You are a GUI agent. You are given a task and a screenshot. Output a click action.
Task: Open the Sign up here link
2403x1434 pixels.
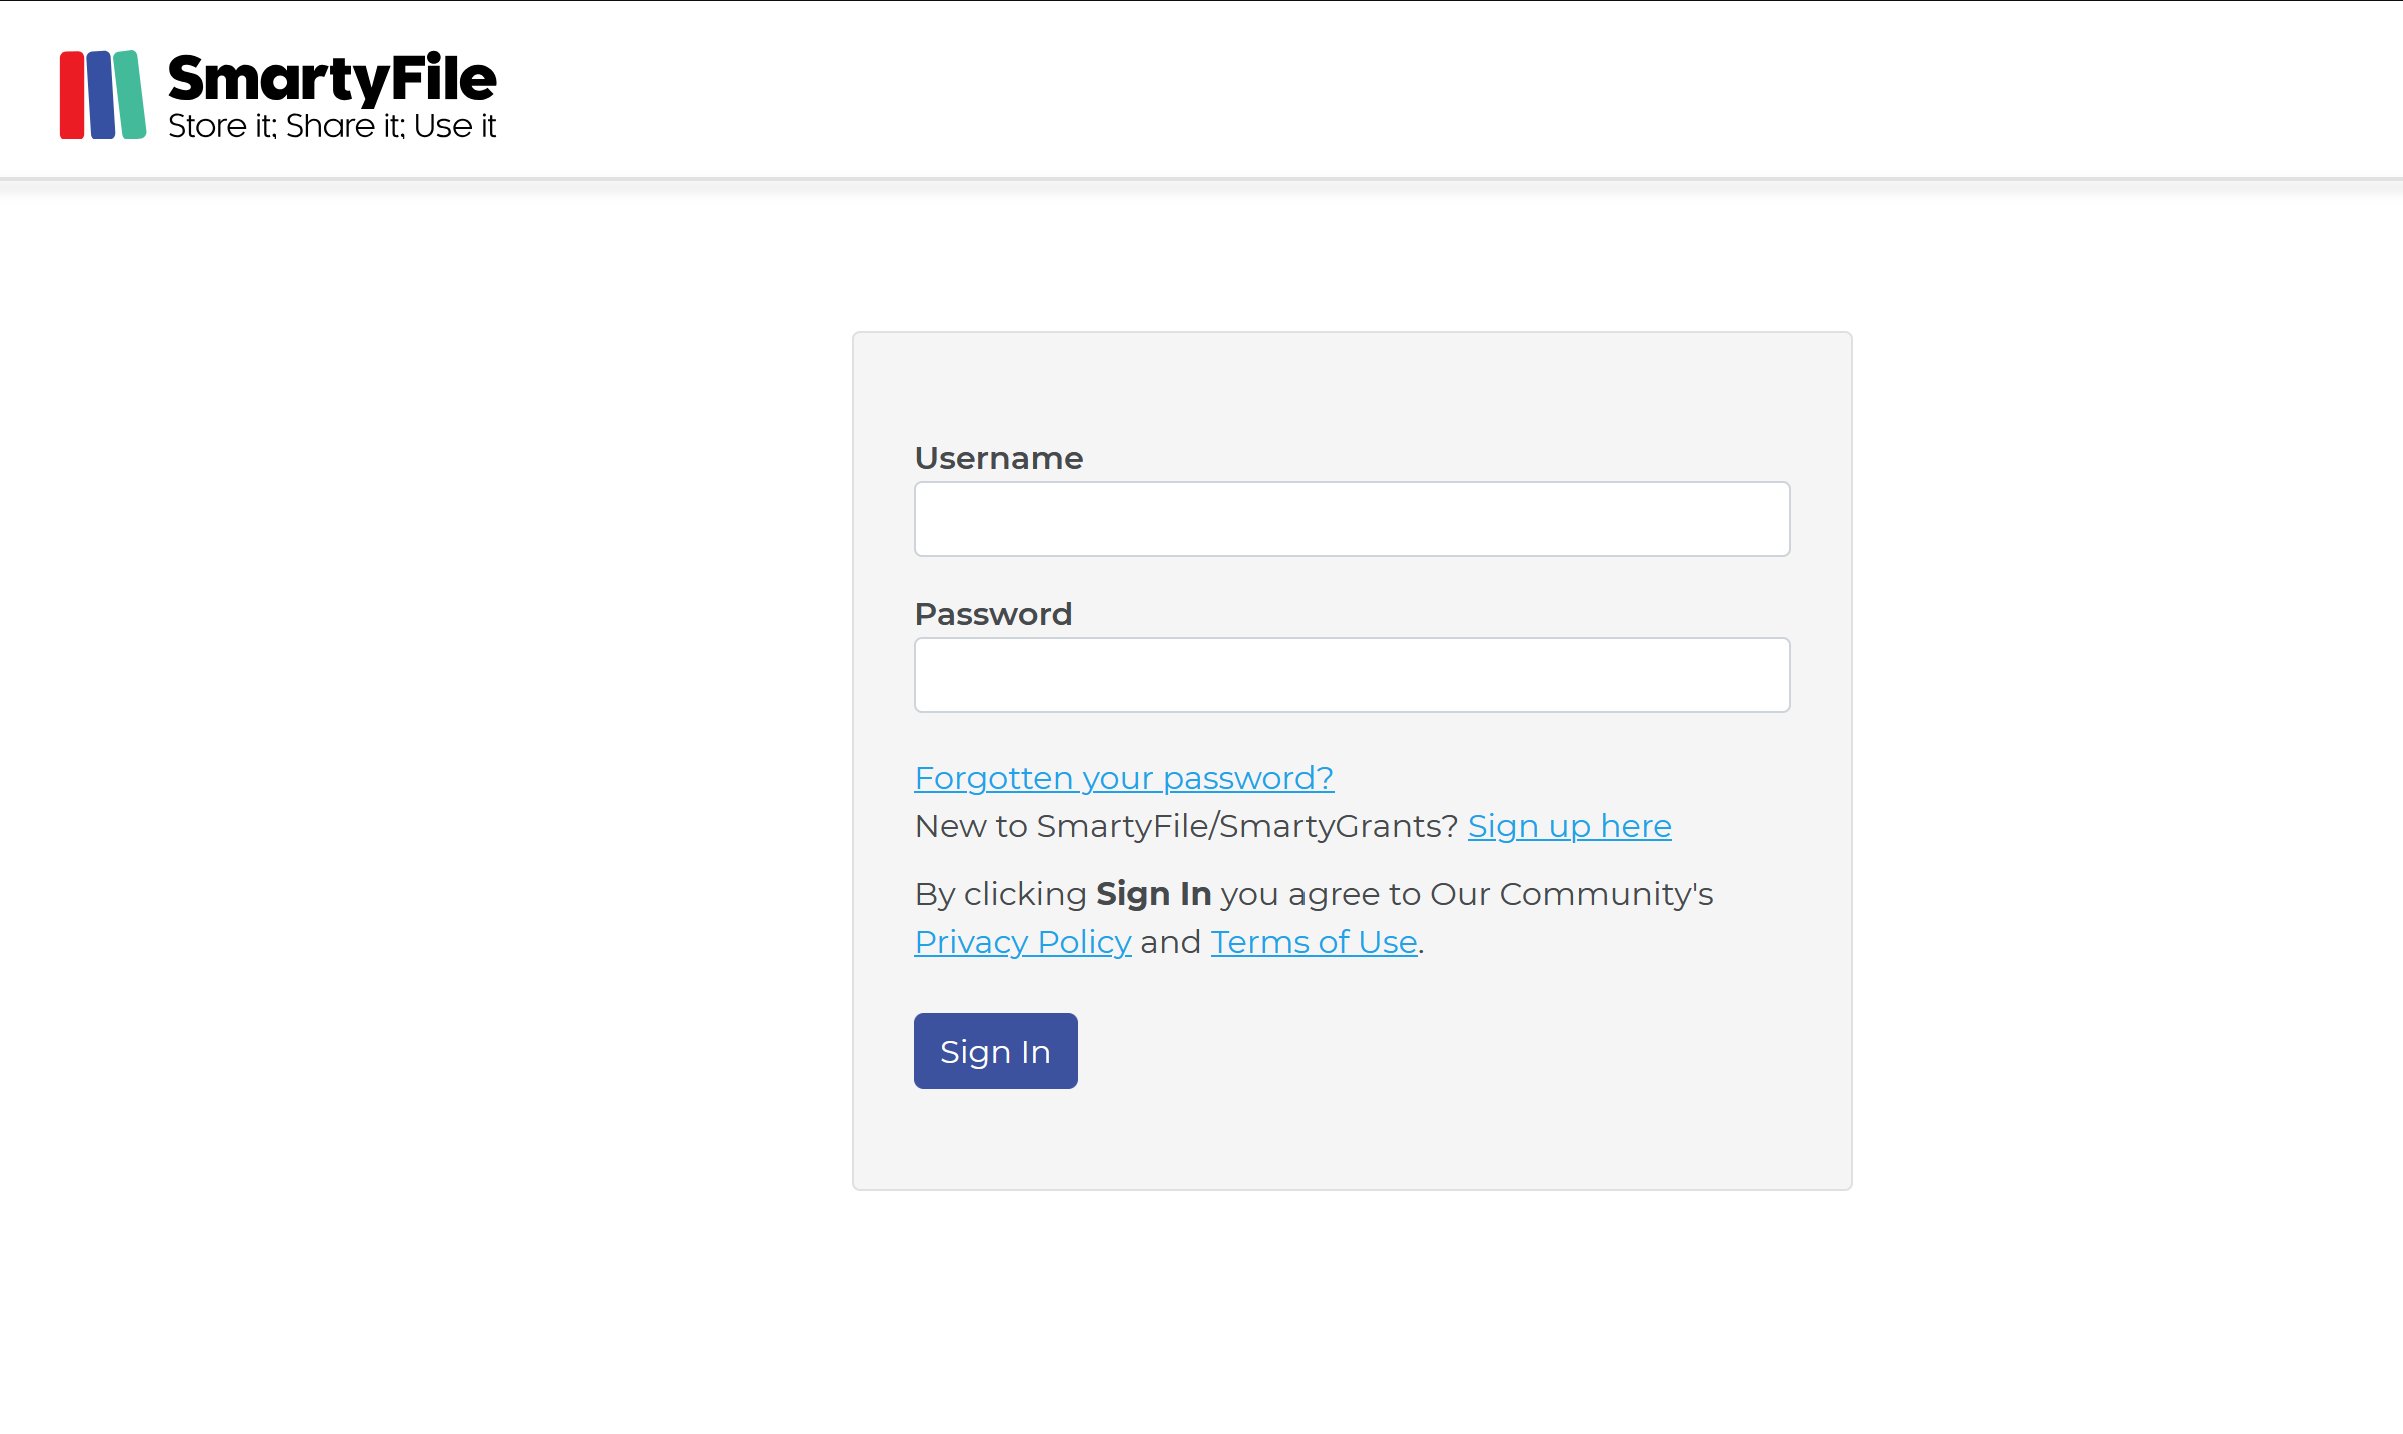[x=1569, y=826]
